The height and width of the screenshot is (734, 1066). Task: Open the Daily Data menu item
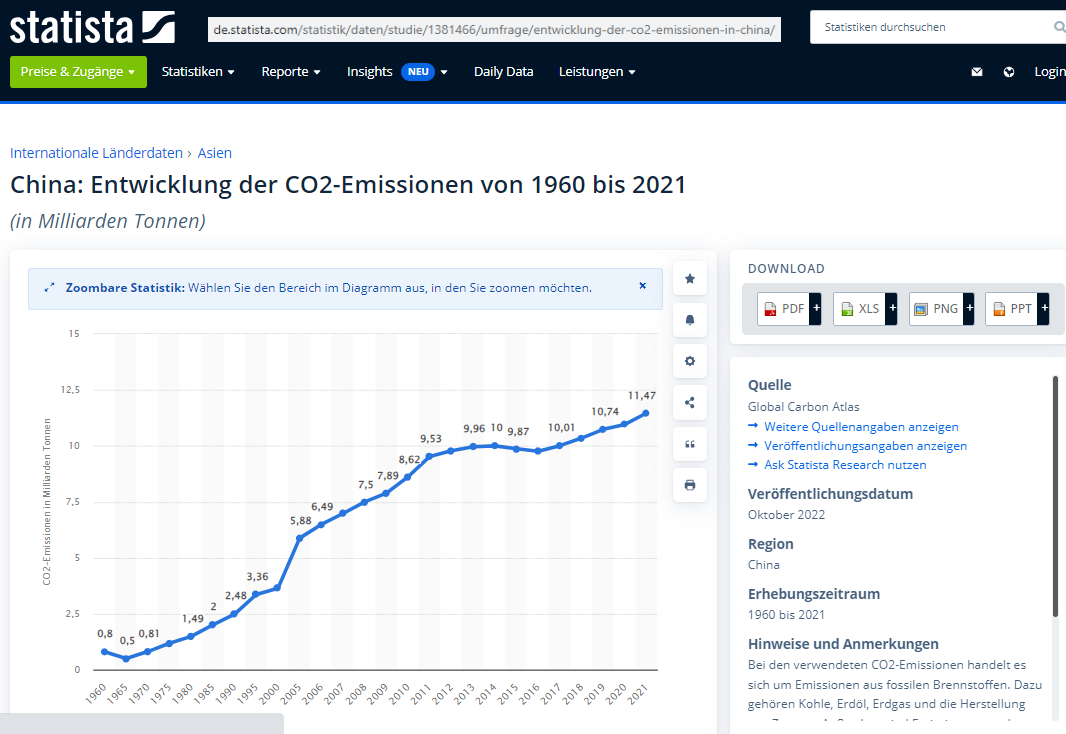coord(503,72)
